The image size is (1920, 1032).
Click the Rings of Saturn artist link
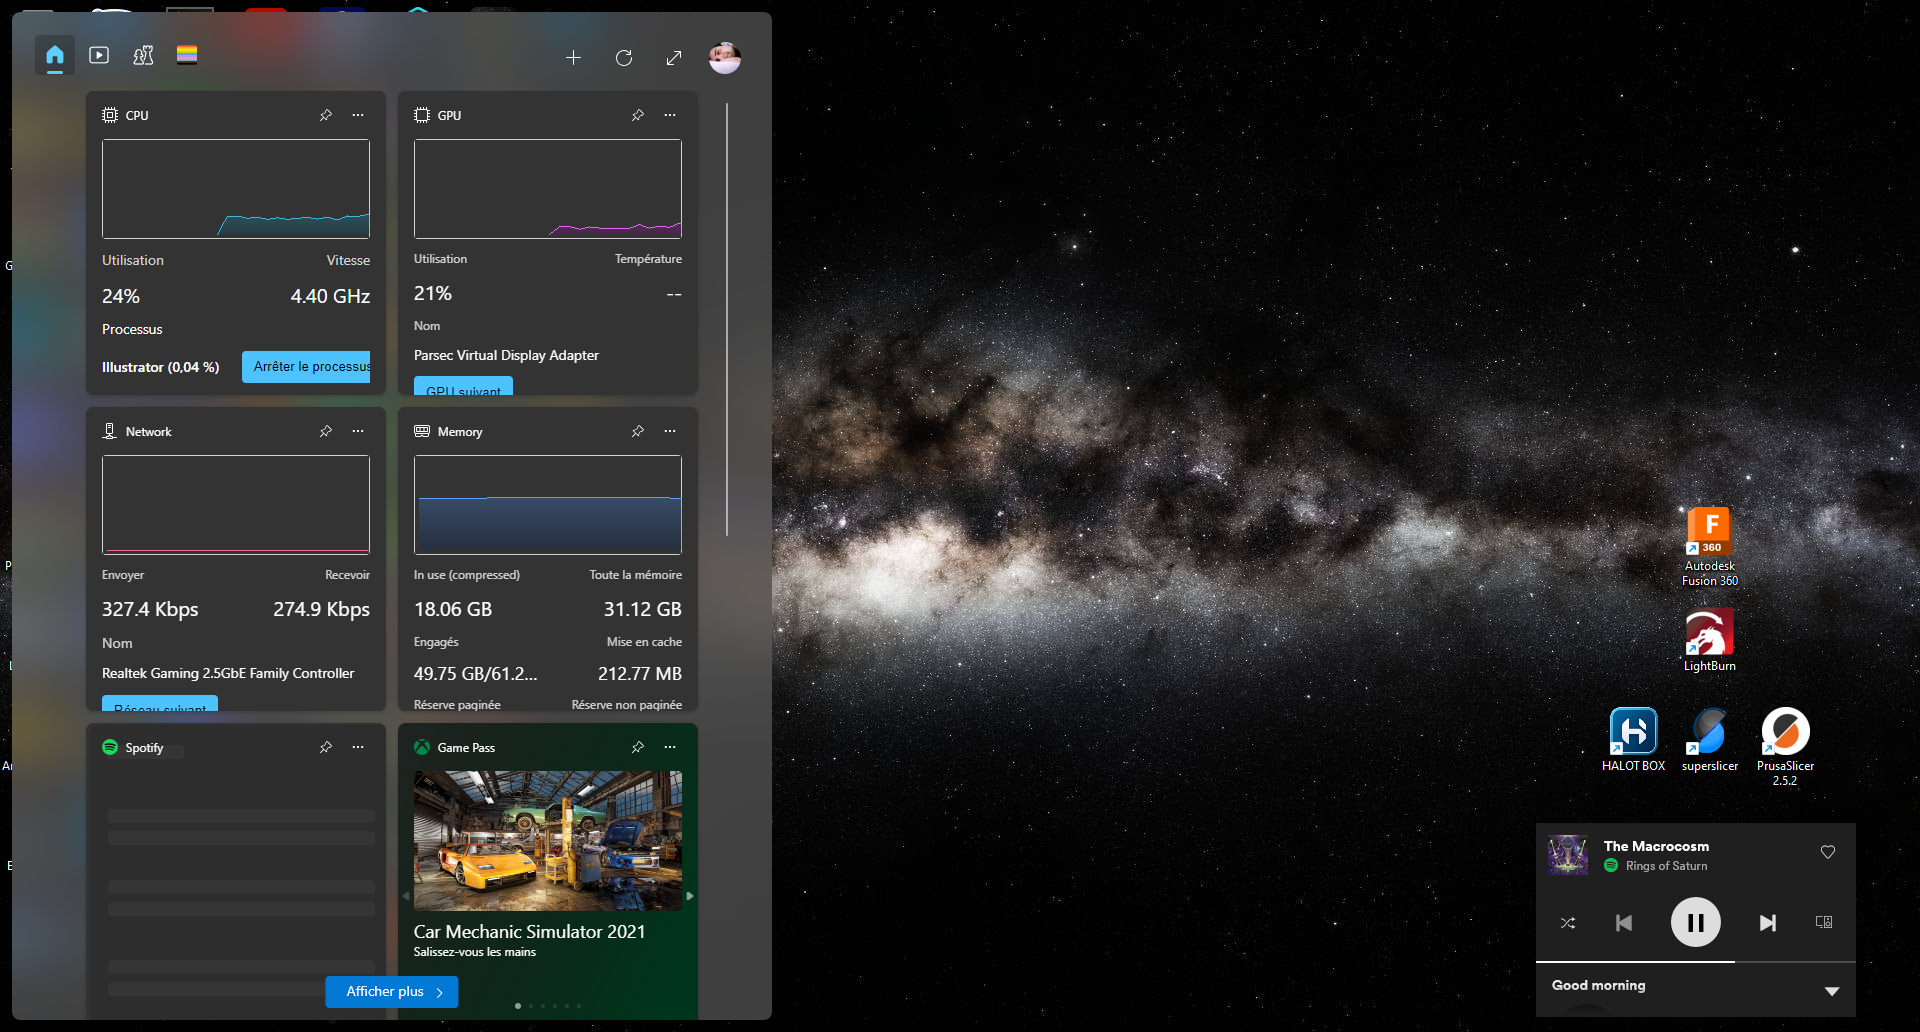[x=1667, y=866]
